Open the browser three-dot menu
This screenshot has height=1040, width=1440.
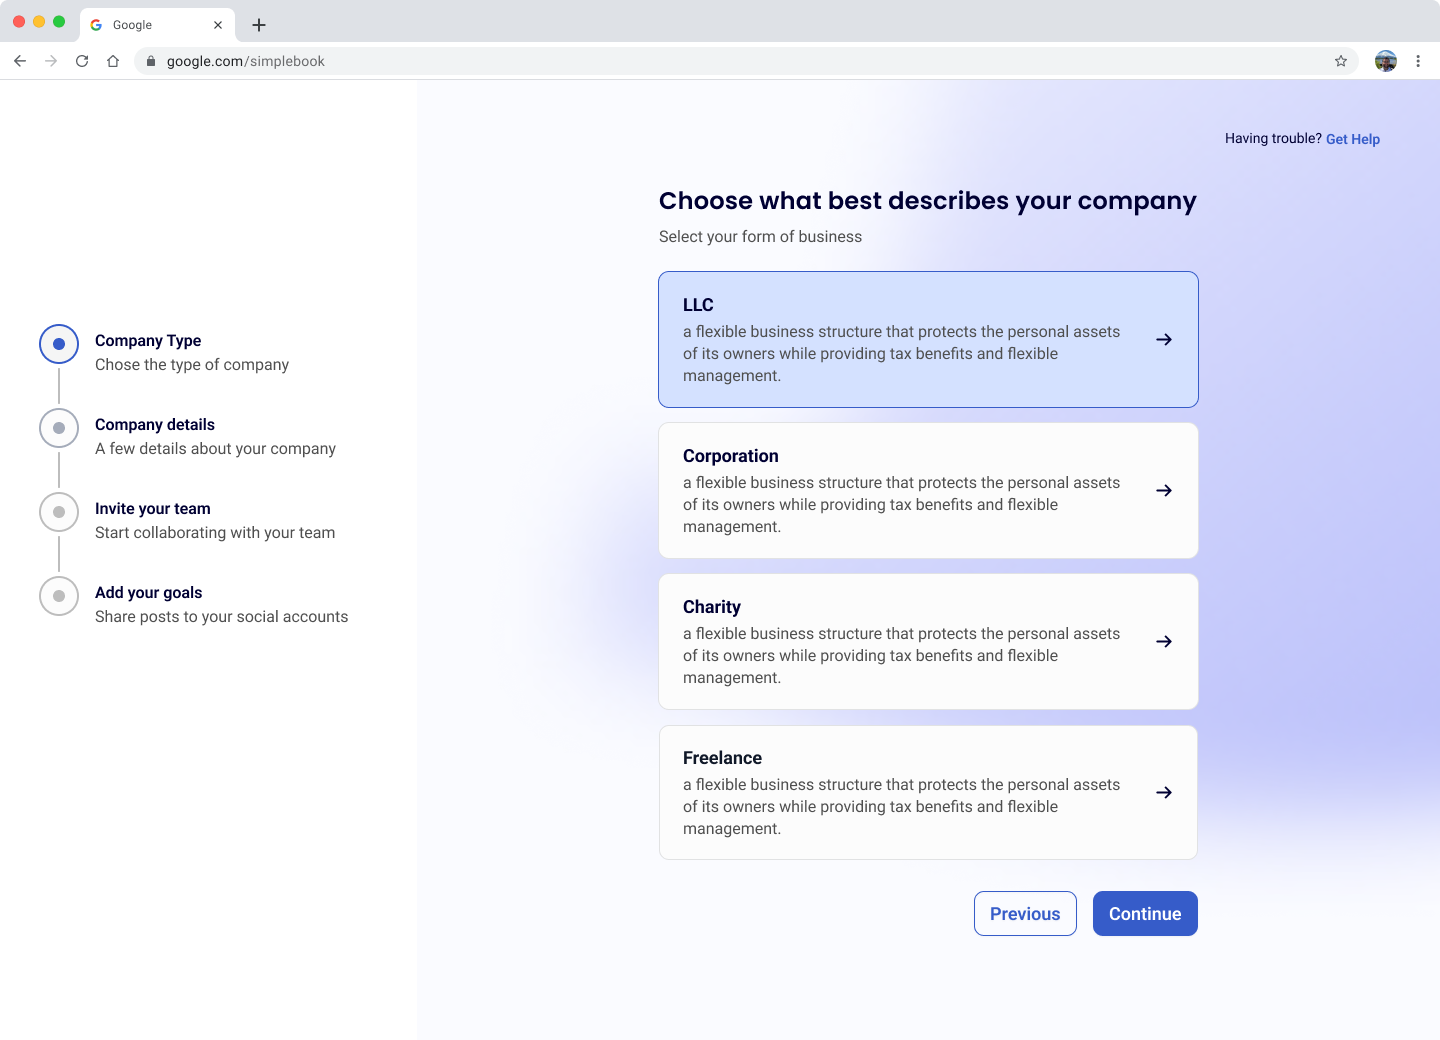coord(1418,61)
